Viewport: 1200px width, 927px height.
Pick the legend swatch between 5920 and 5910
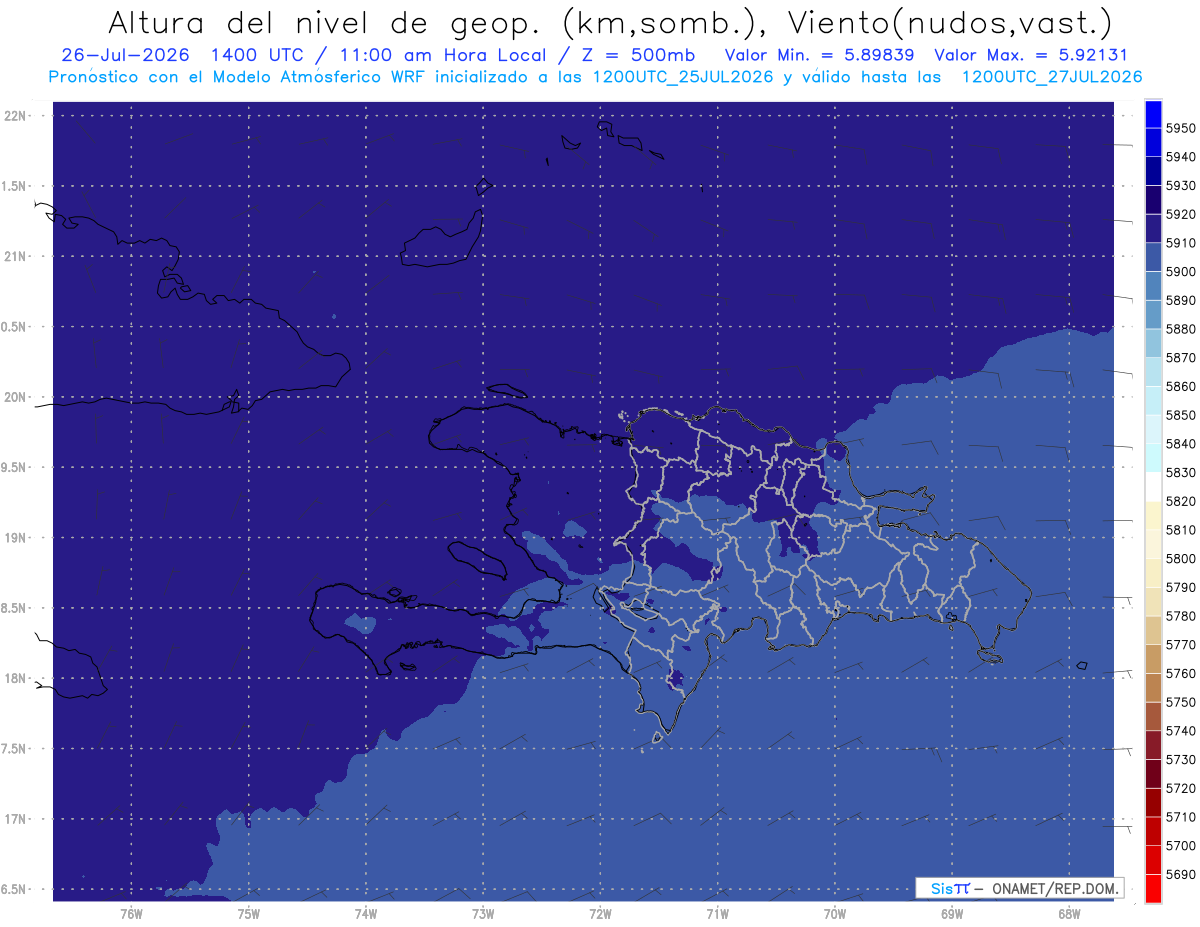click(1153, 229)
